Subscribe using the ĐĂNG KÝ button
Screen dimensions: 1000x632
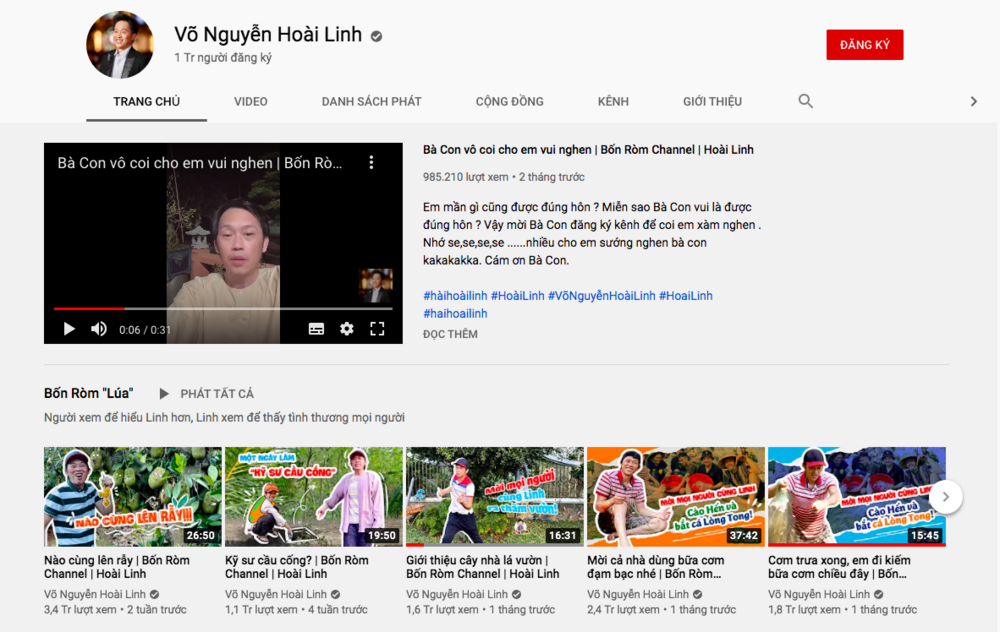click(x=864, y=45)
